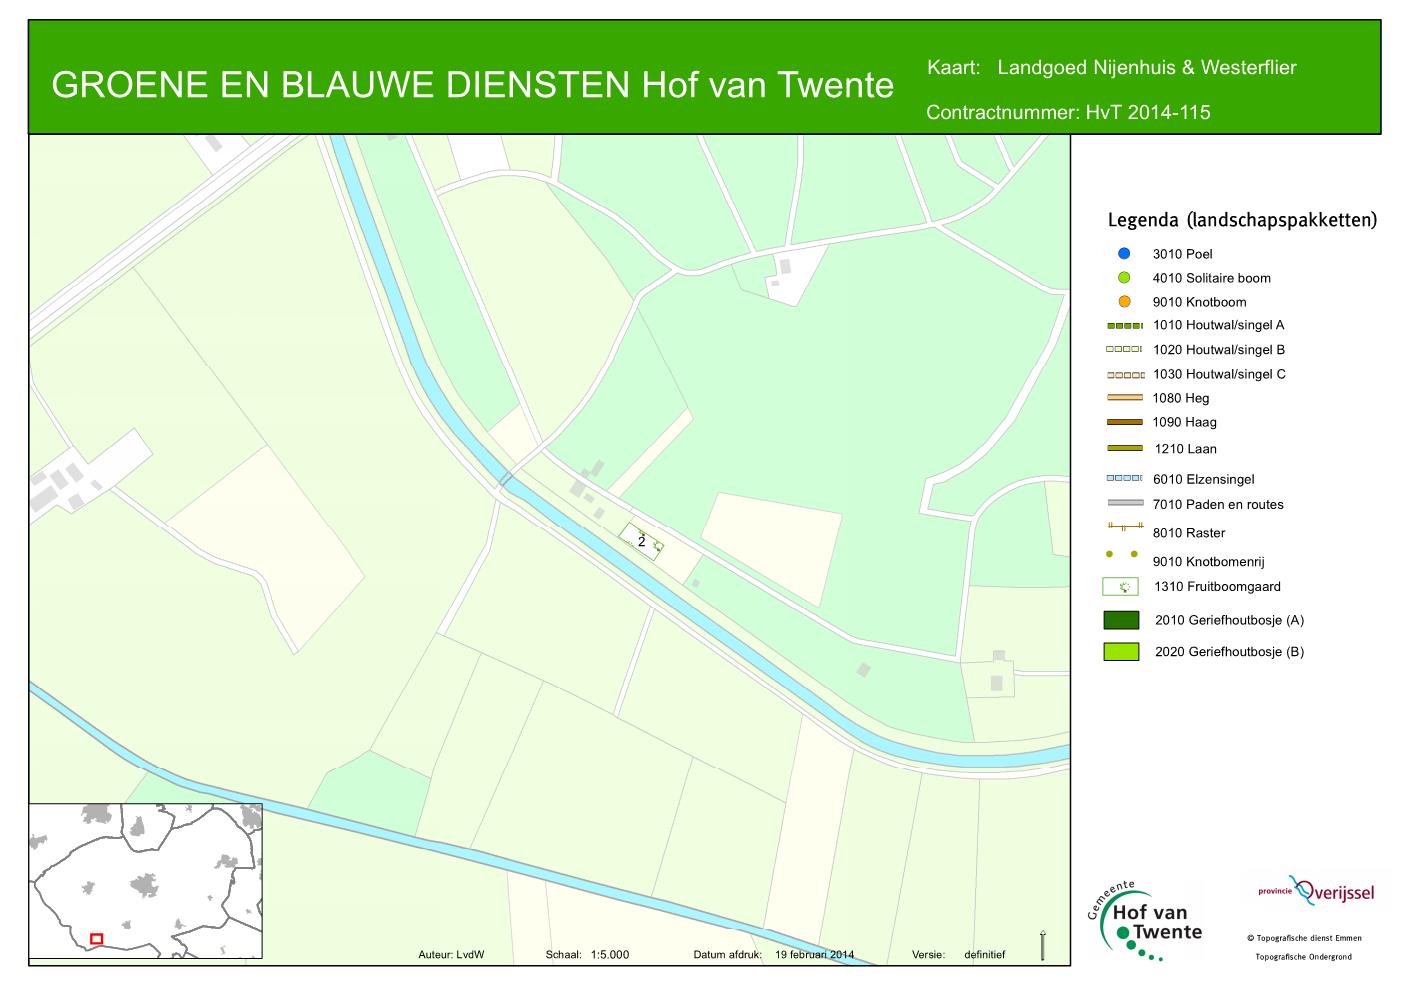This screenshot has width=1402, height=992.
Task: Click the overview inset map
Action: pyautogui.click(x=146, y=881)
